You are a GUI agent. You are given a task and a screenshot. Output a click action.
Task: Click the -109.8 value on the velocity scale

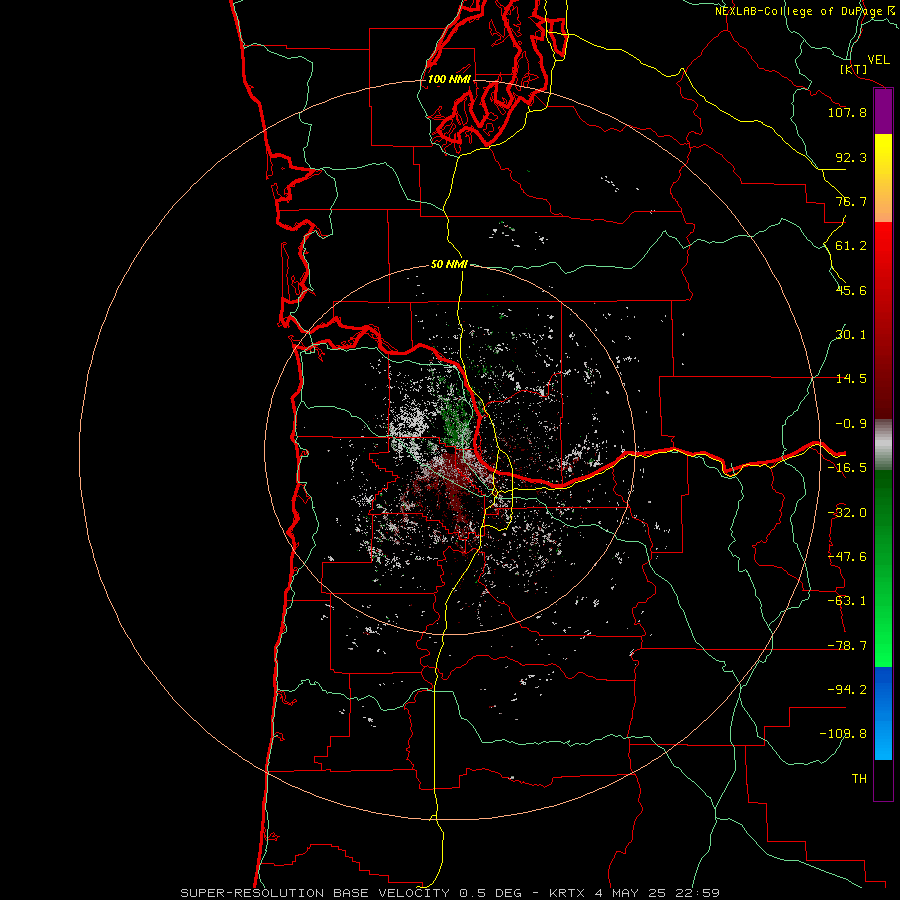pyautogui.click(x=843, y=734)
